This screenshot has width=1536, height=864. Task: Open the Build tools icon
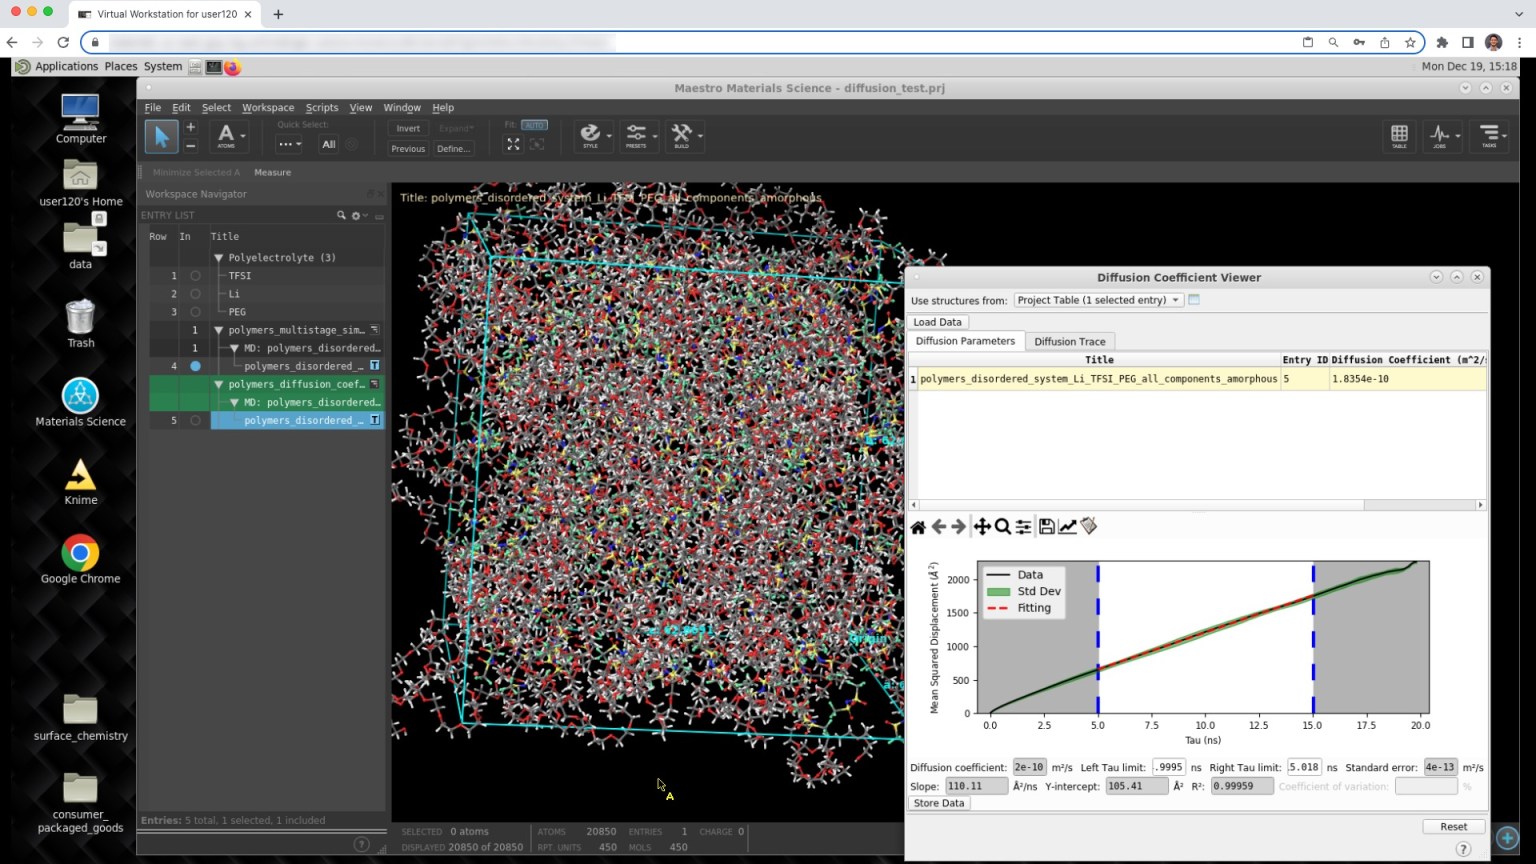(682, 134)
